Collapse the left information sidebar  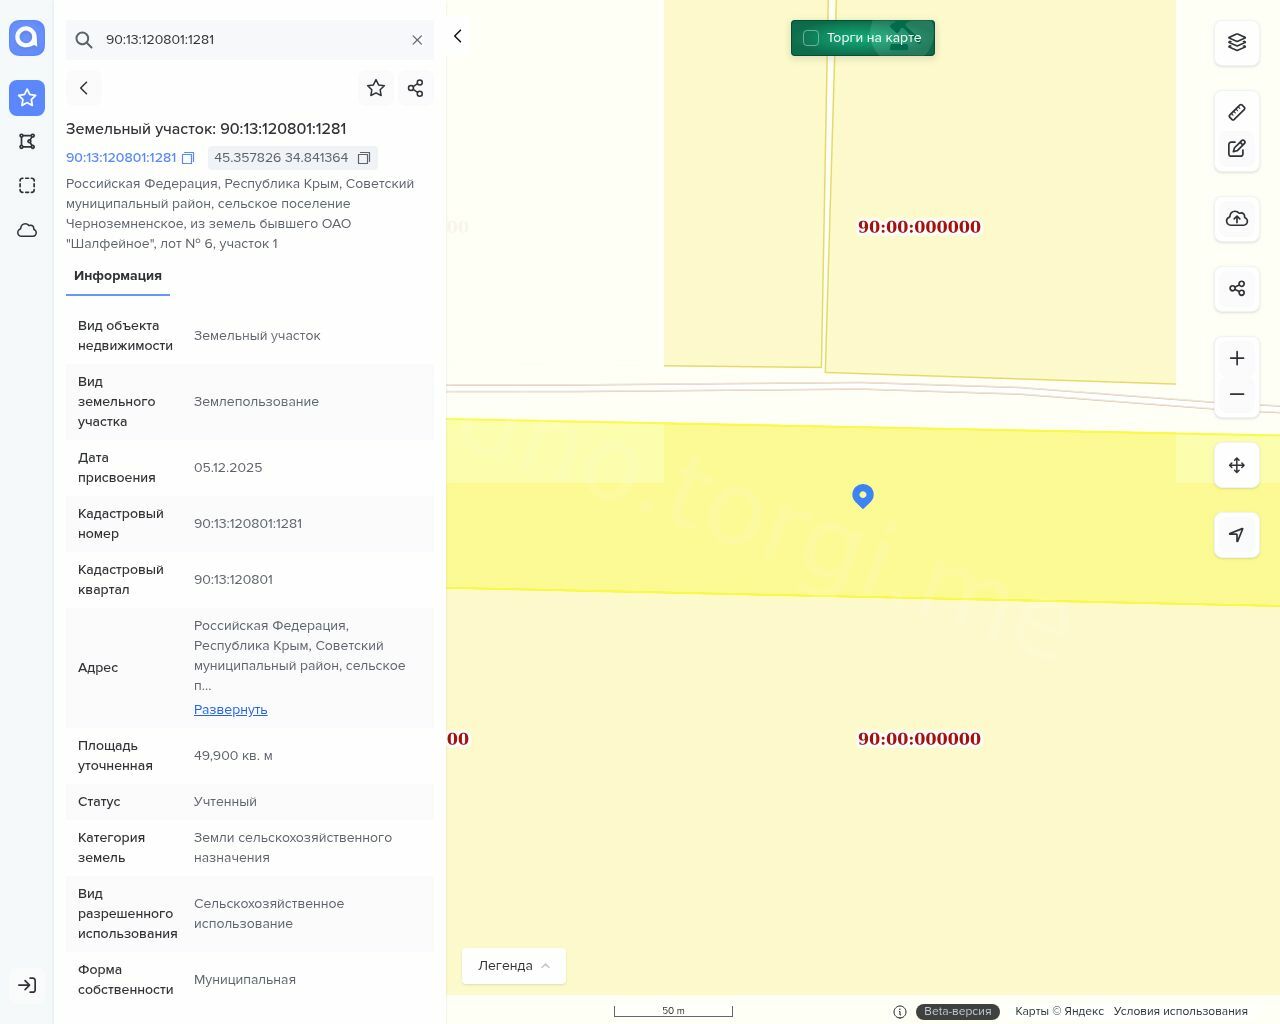[x=458, y=36]
